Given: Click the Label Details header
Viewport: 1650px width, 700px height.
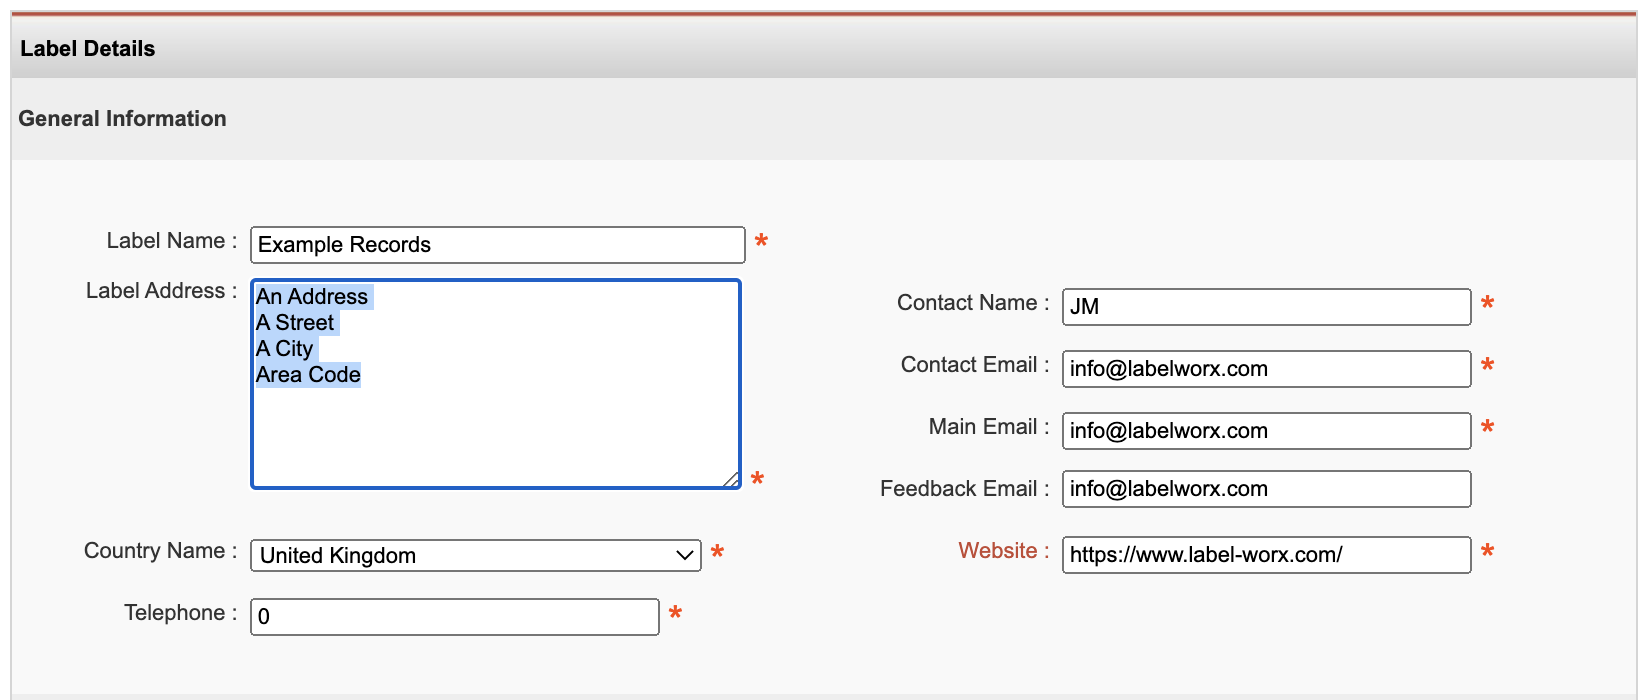Looking at the screenshot, I should 88,49.
